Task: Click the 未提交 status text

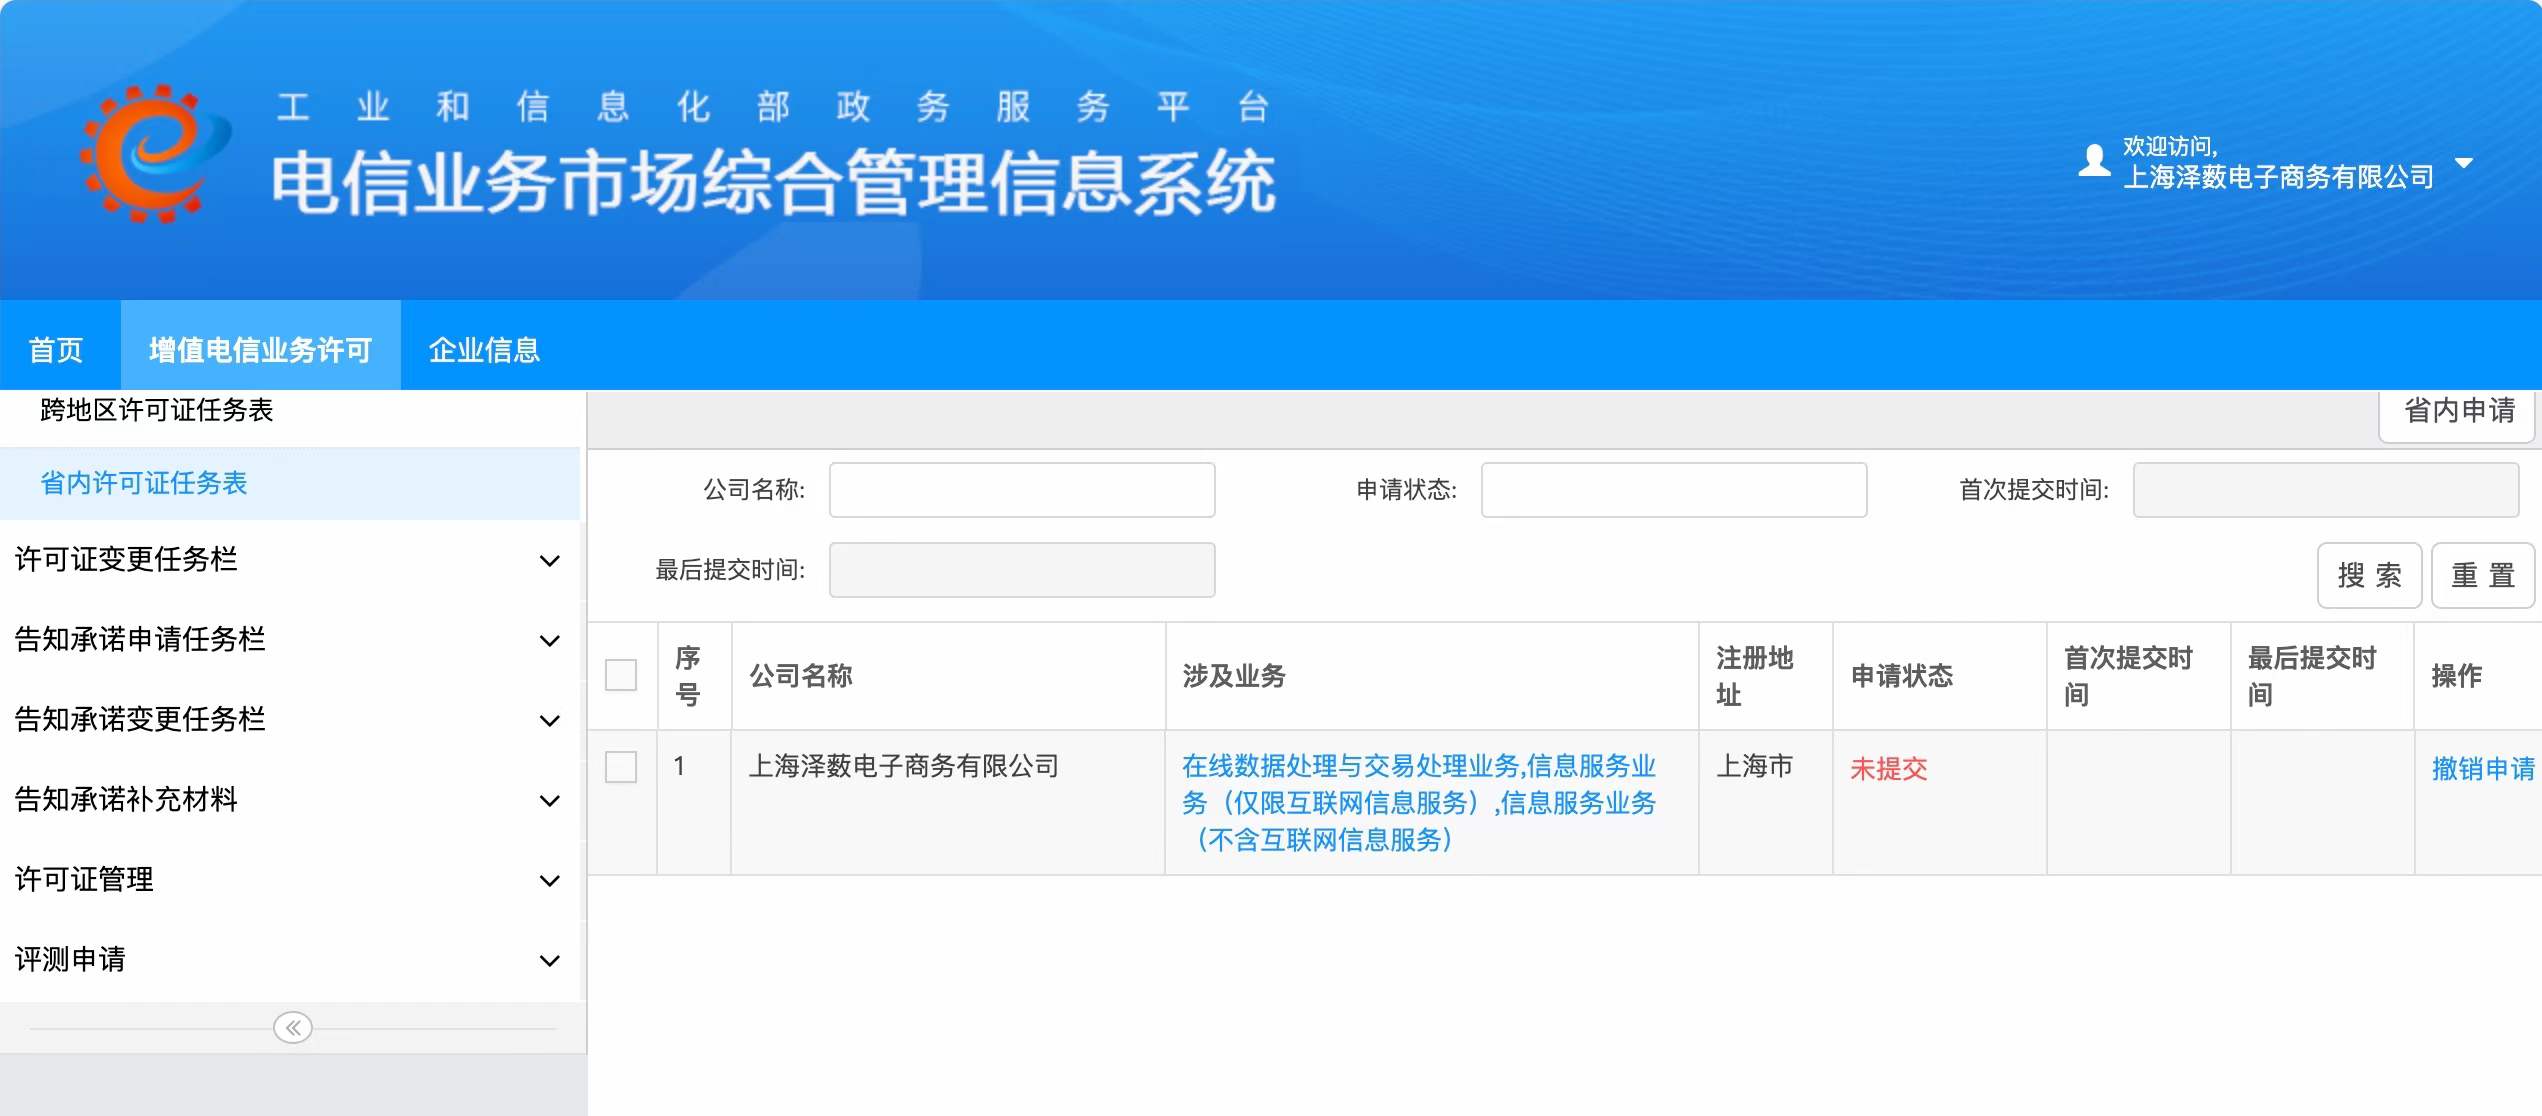Action: tap(1888, 768)
